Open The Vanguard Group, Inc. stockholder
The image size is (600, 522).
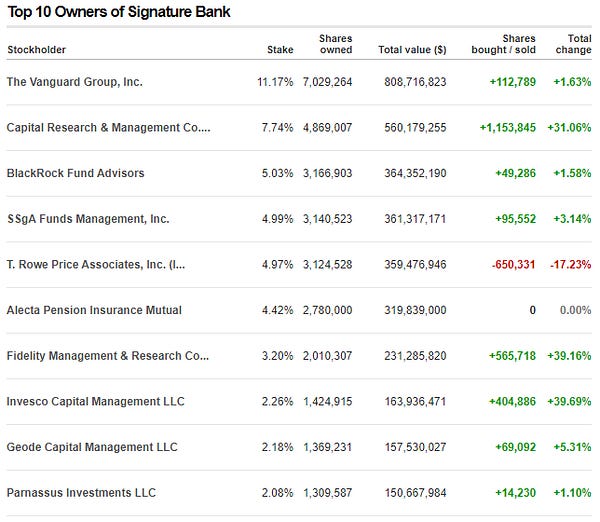(75, 82)
